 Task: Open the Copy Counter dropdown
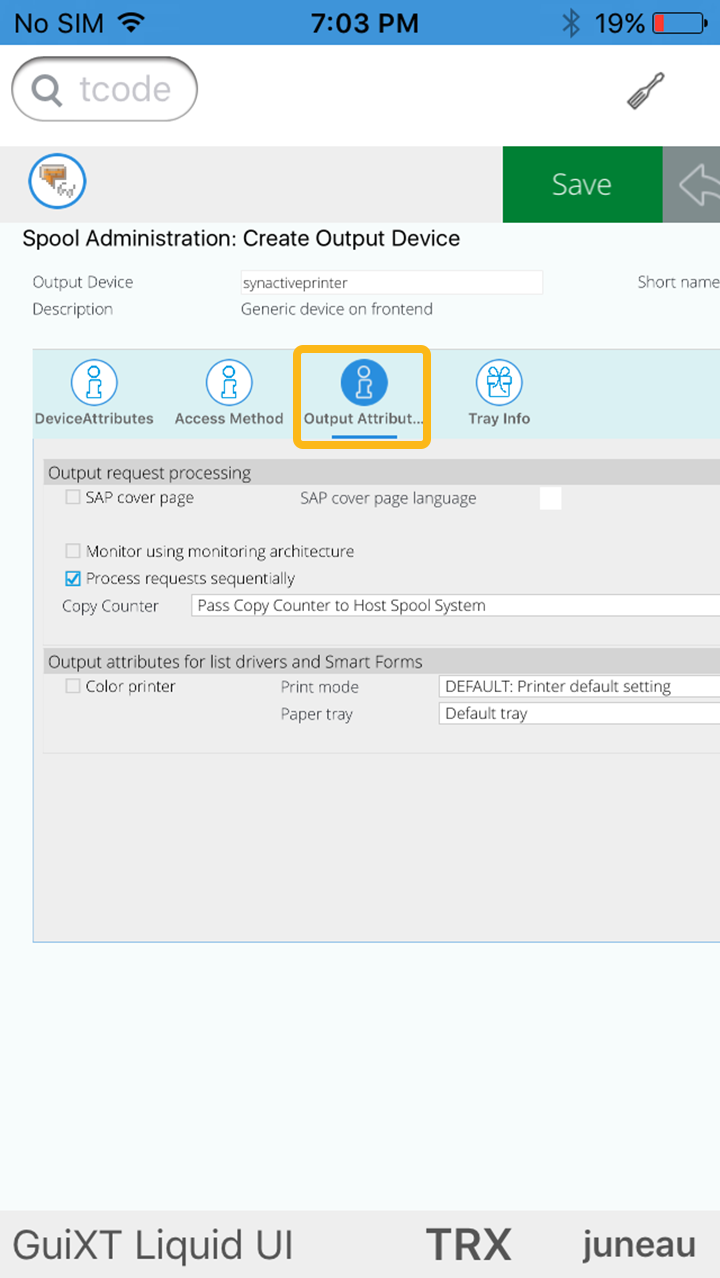click(x=455, y=606)
